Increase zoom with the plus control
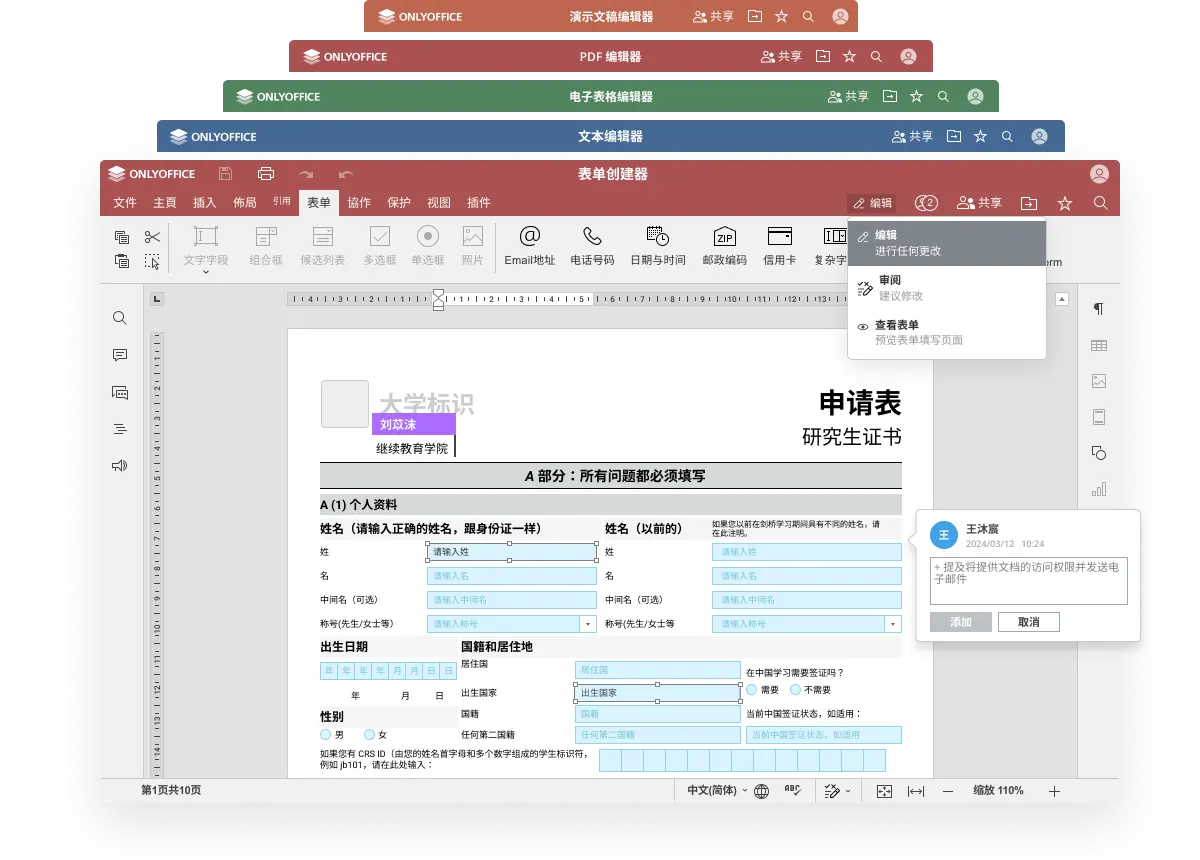The width and height of the screenshot is (1200, 860). [1054, 790]
